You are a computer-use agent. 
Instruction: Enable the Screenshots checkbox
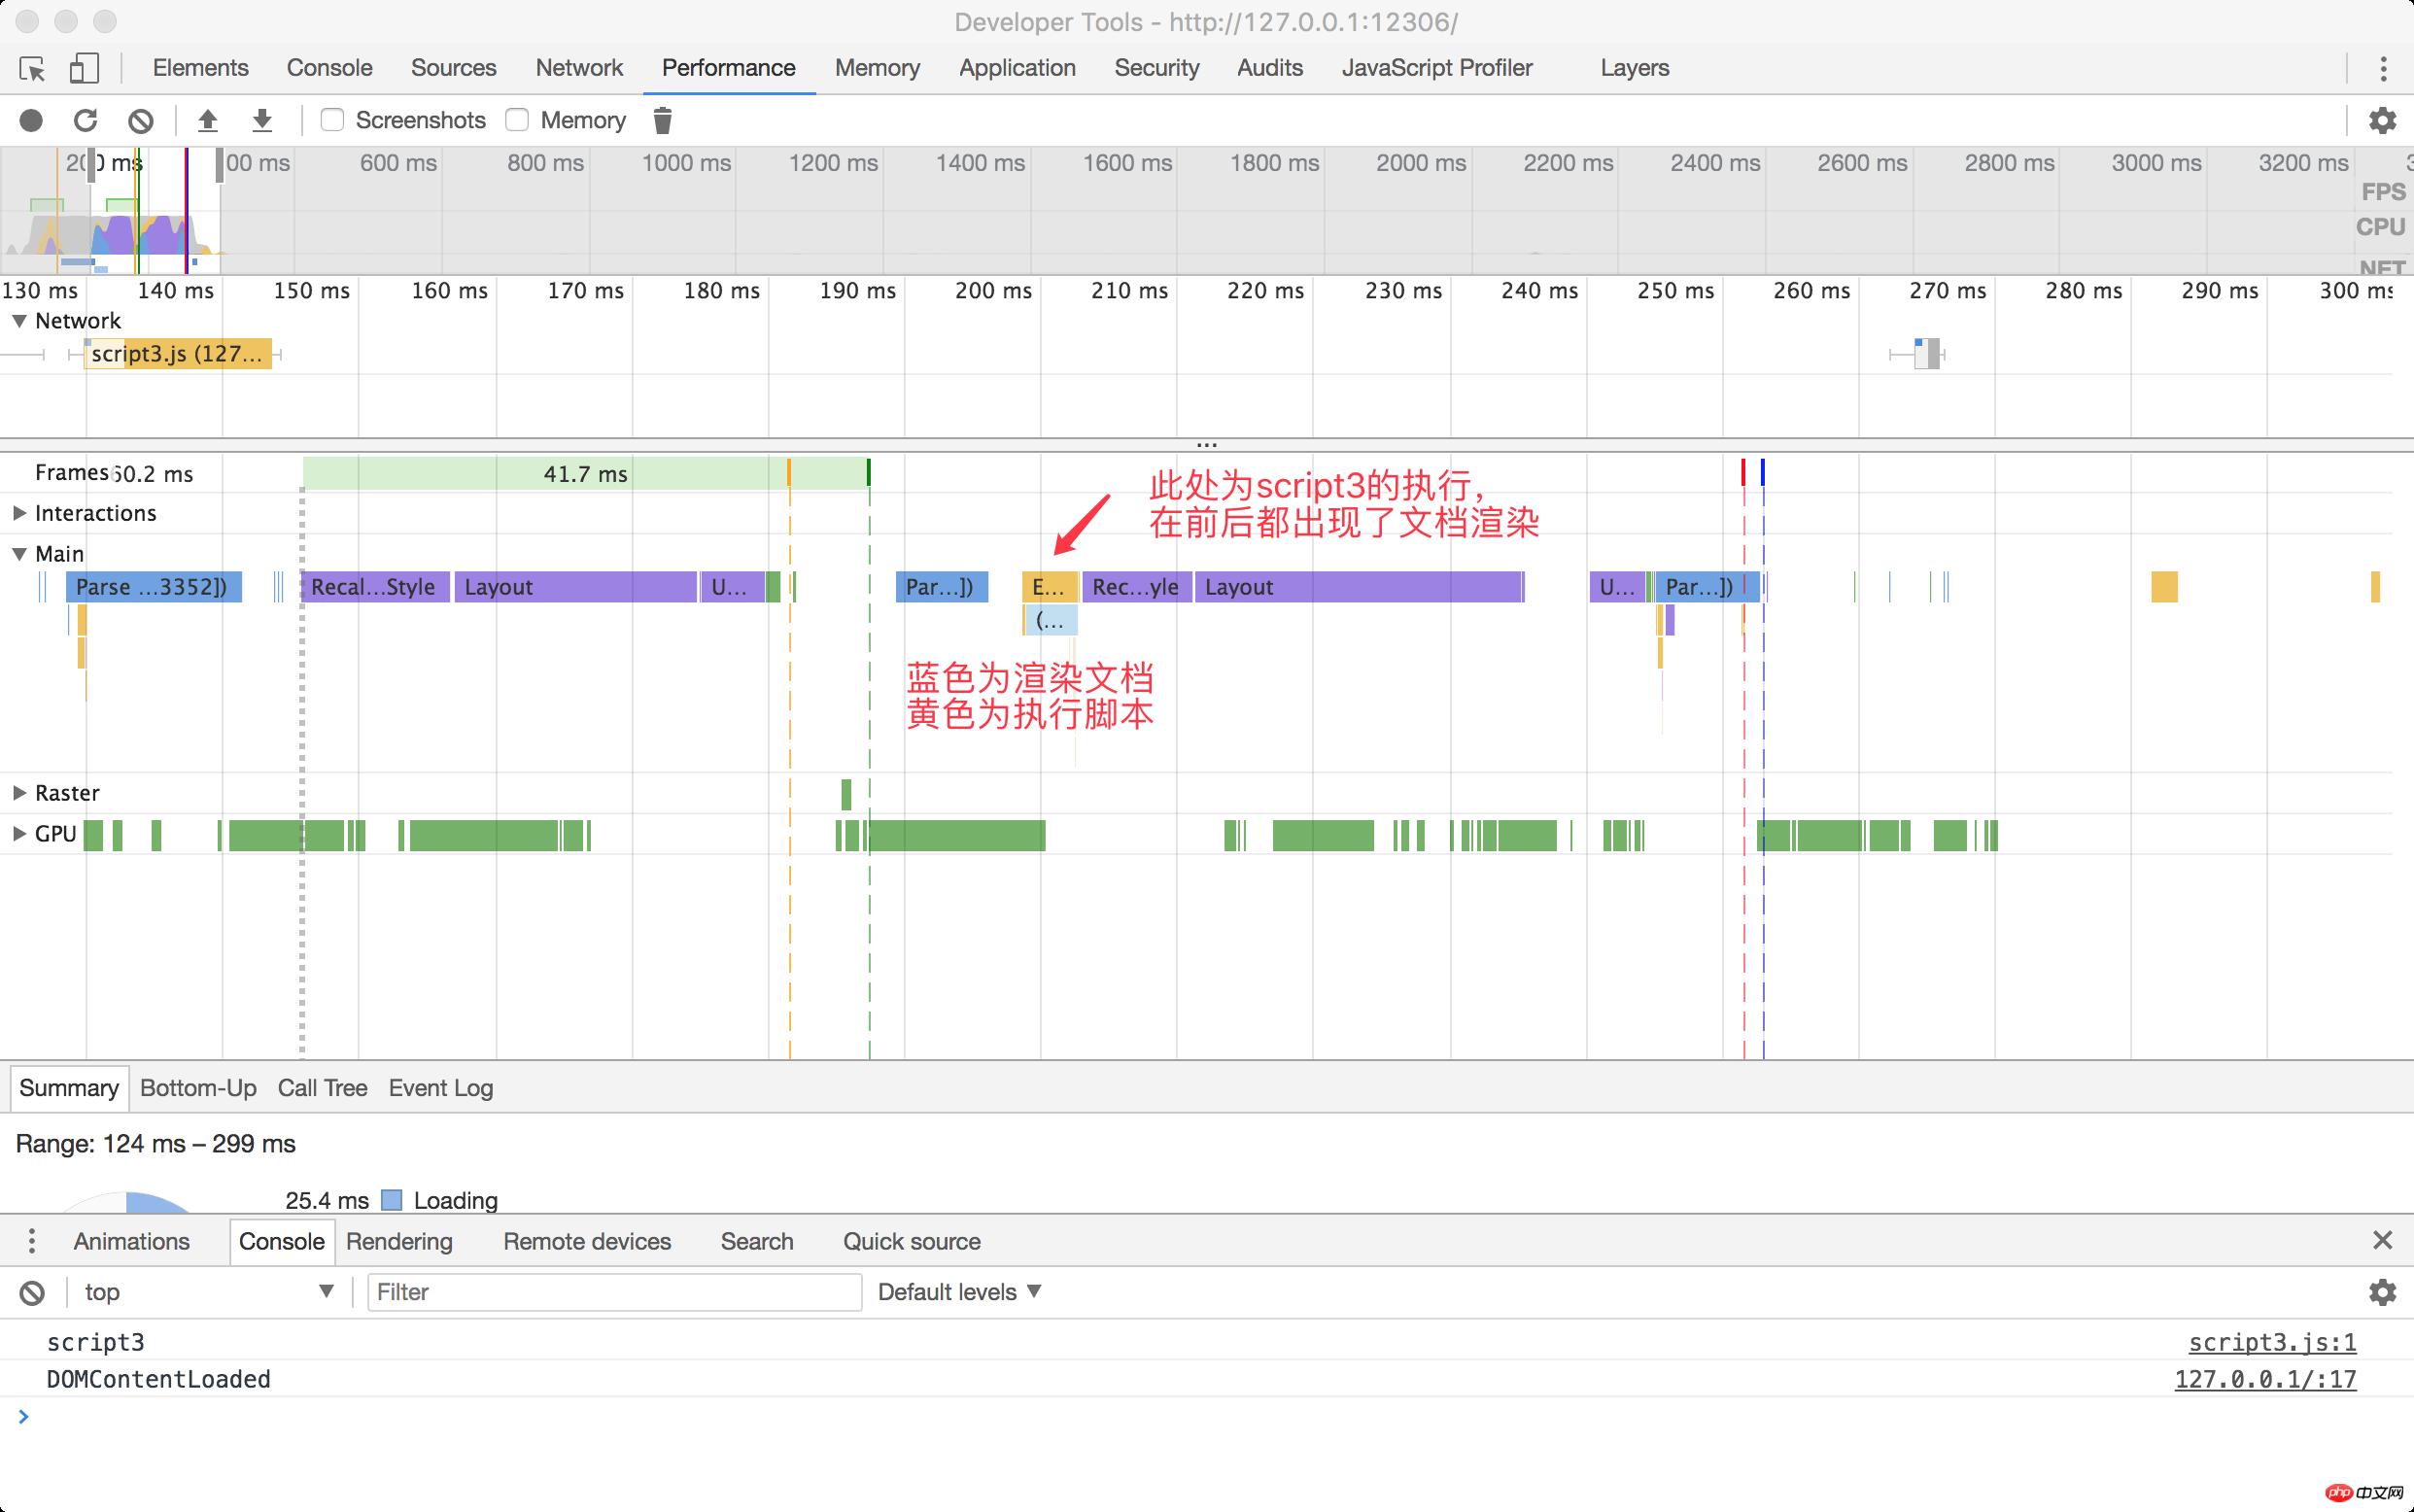pos(332,120)
